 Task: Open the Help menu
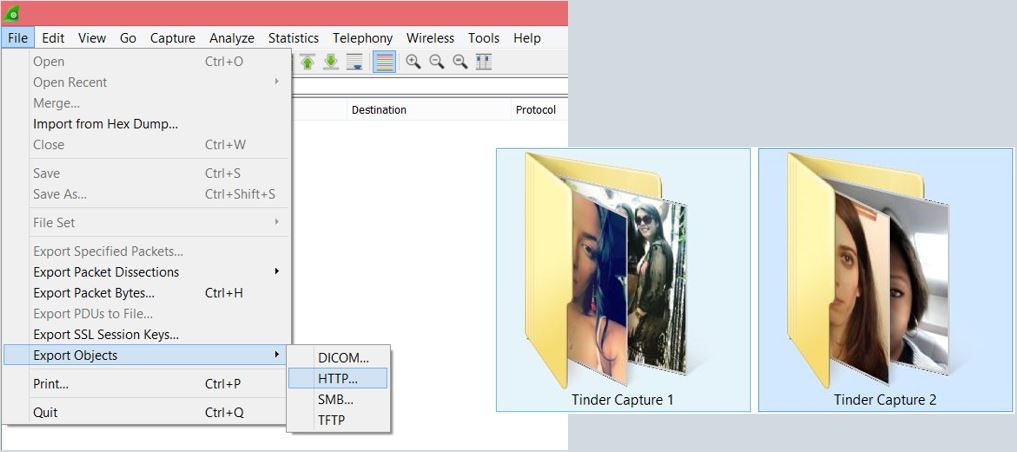pyautogui.click(x=527, y=38)
